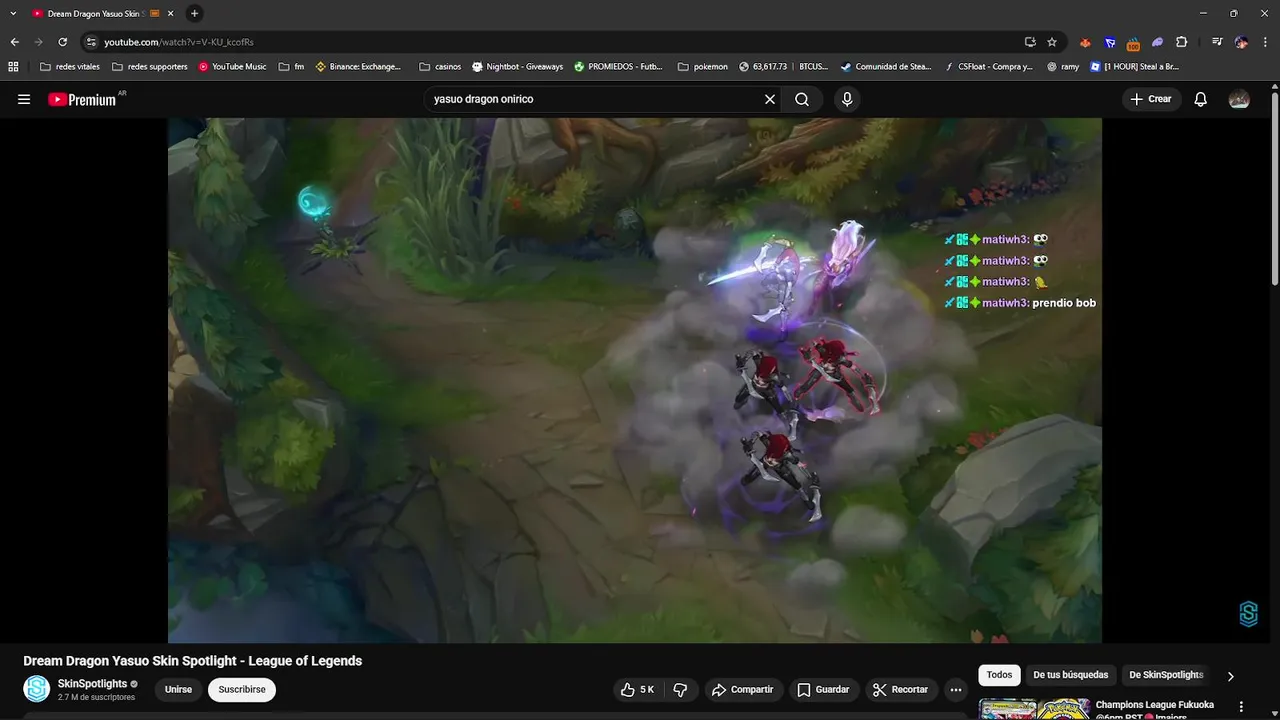This screenshot has height=720, width=1280.
Task: Open the Steal a Br... bookmark
Action: (1135, 67)
